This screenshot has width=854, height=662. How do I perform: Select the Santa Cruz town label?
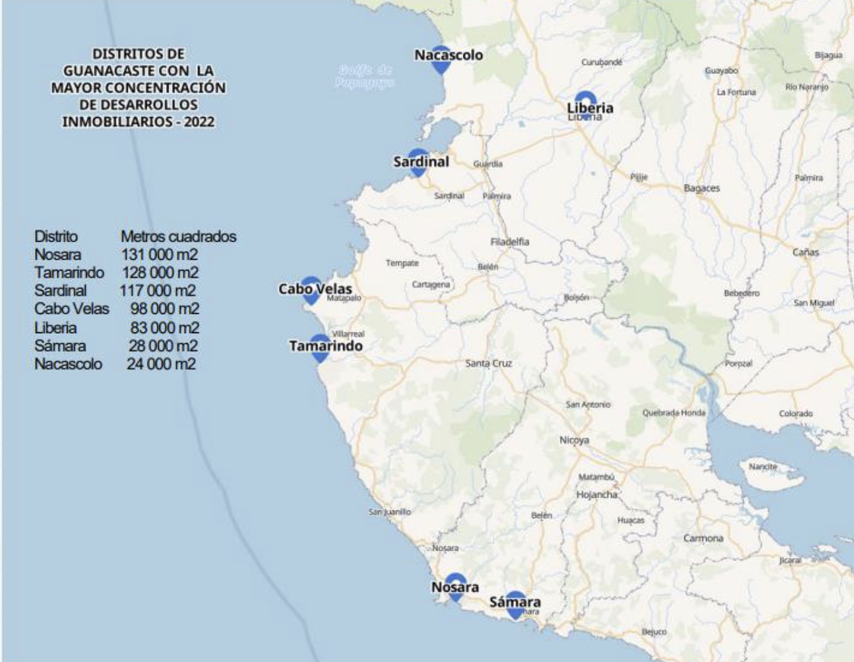point(489,364)
